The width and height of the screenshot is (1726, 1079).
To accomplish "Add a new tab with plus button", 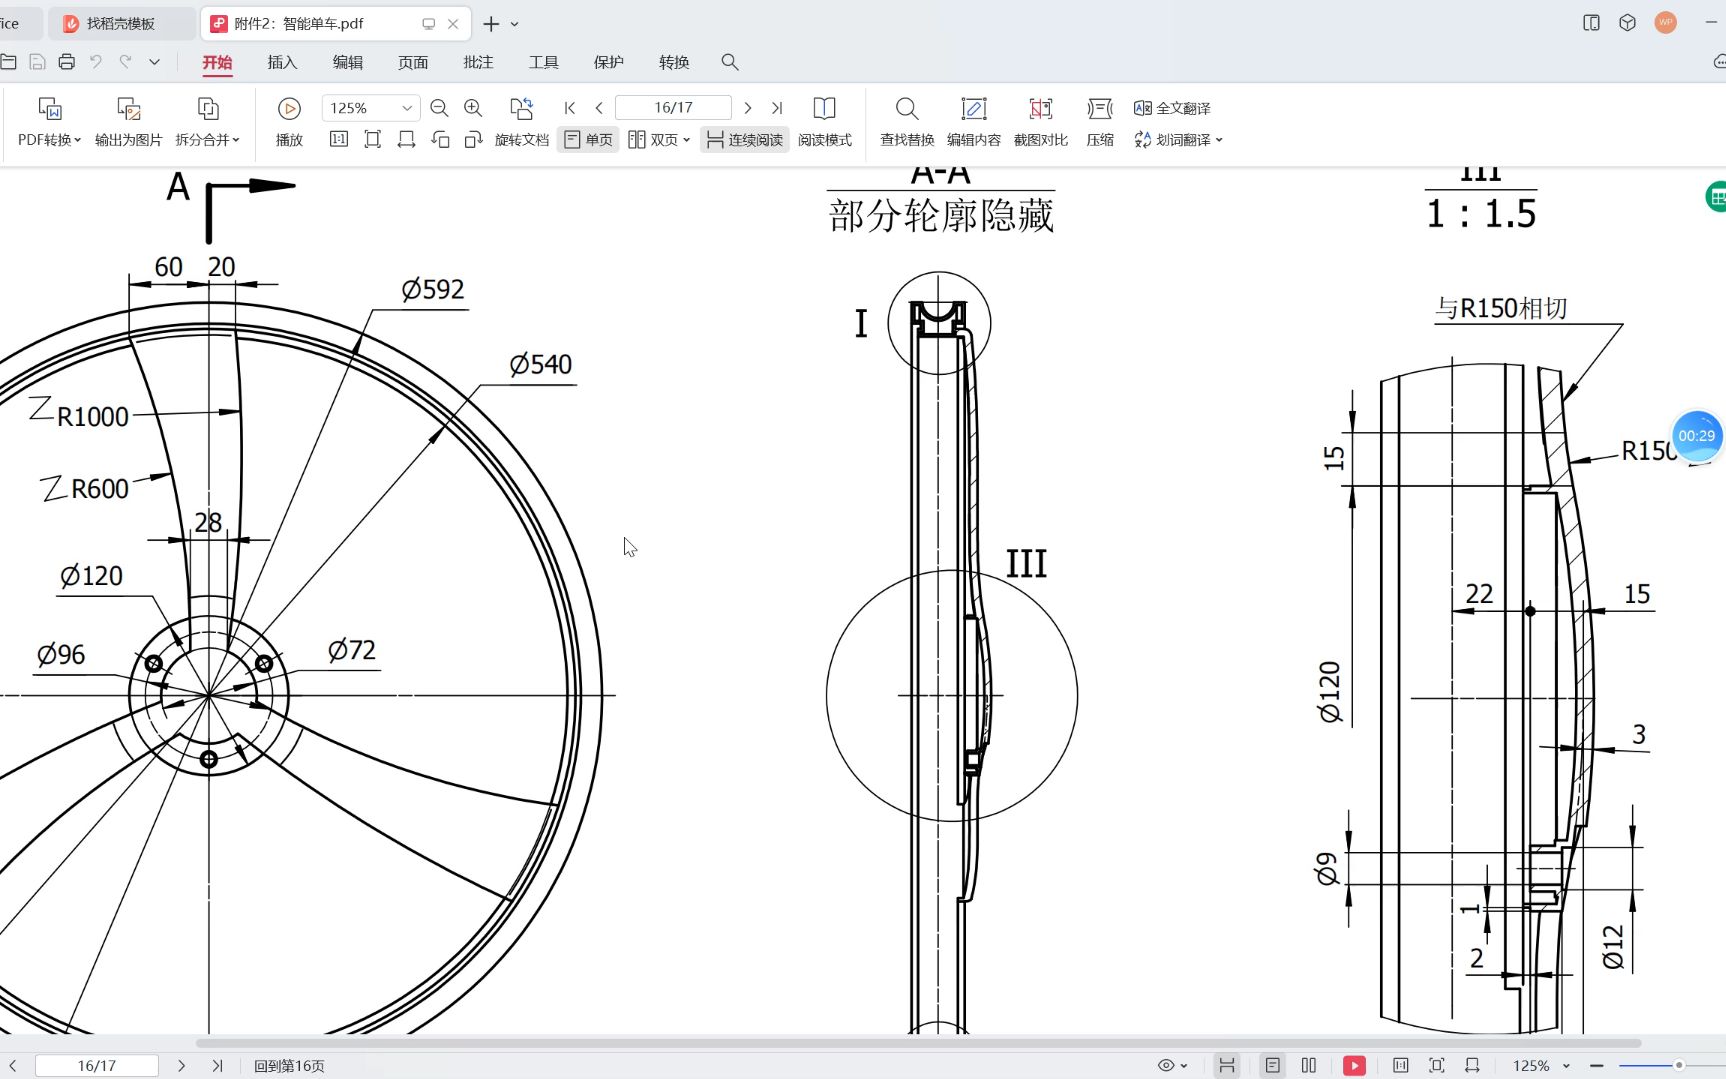I will [491, 24].
